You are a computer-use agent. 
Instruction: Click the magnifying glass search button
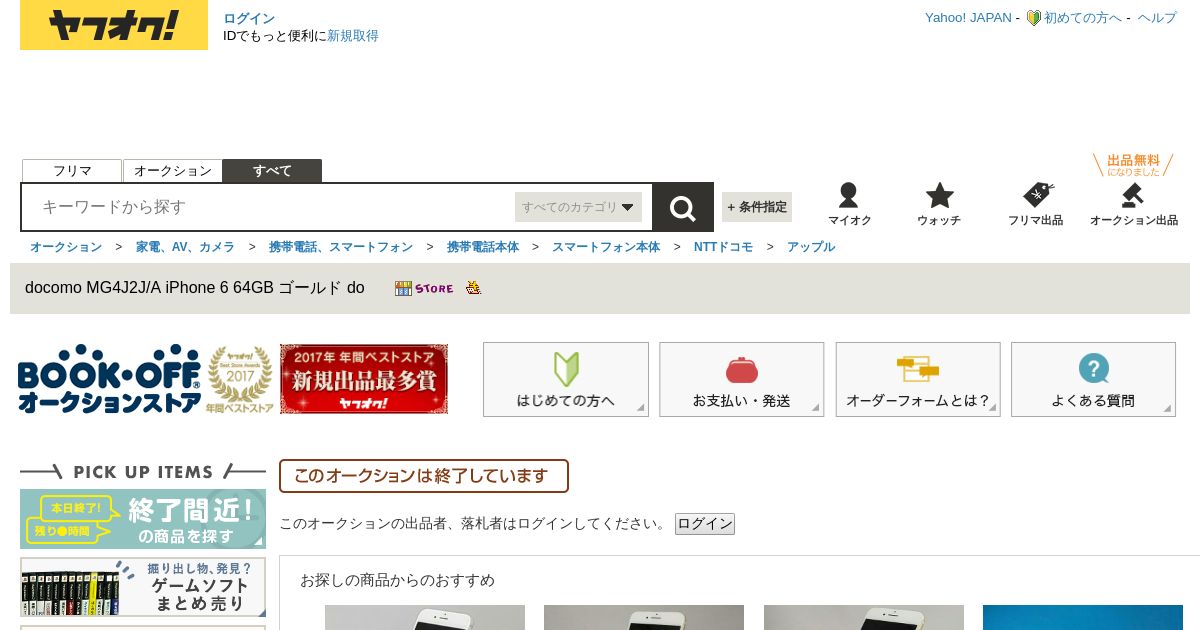(x=683, y=208)
